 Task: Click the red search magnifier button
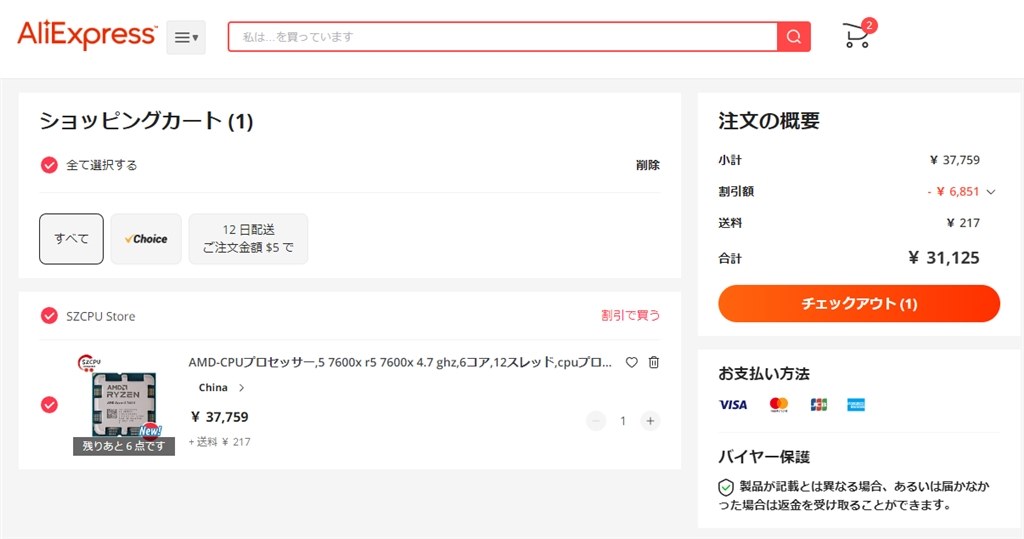coord(793,37)
